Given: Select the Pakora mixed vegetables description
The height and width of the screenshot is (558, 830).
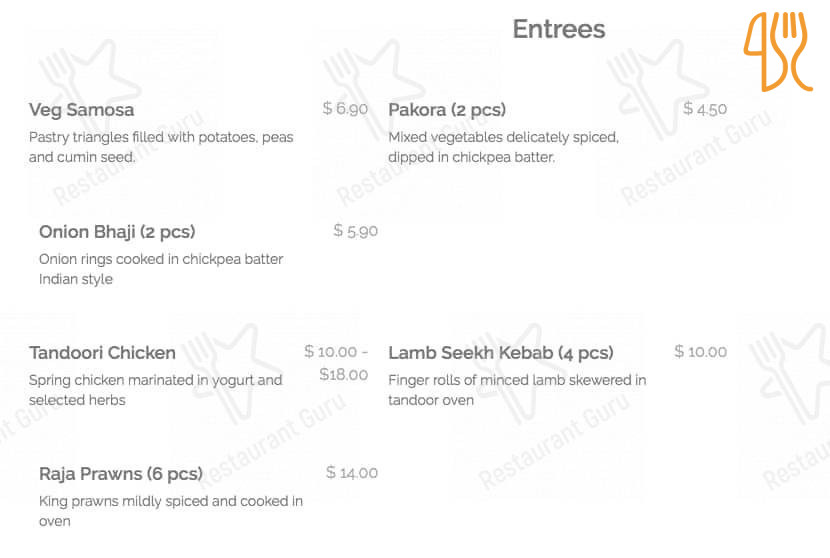Looking at the screenshot, I should pyautogui.click(x=503, y=147).
